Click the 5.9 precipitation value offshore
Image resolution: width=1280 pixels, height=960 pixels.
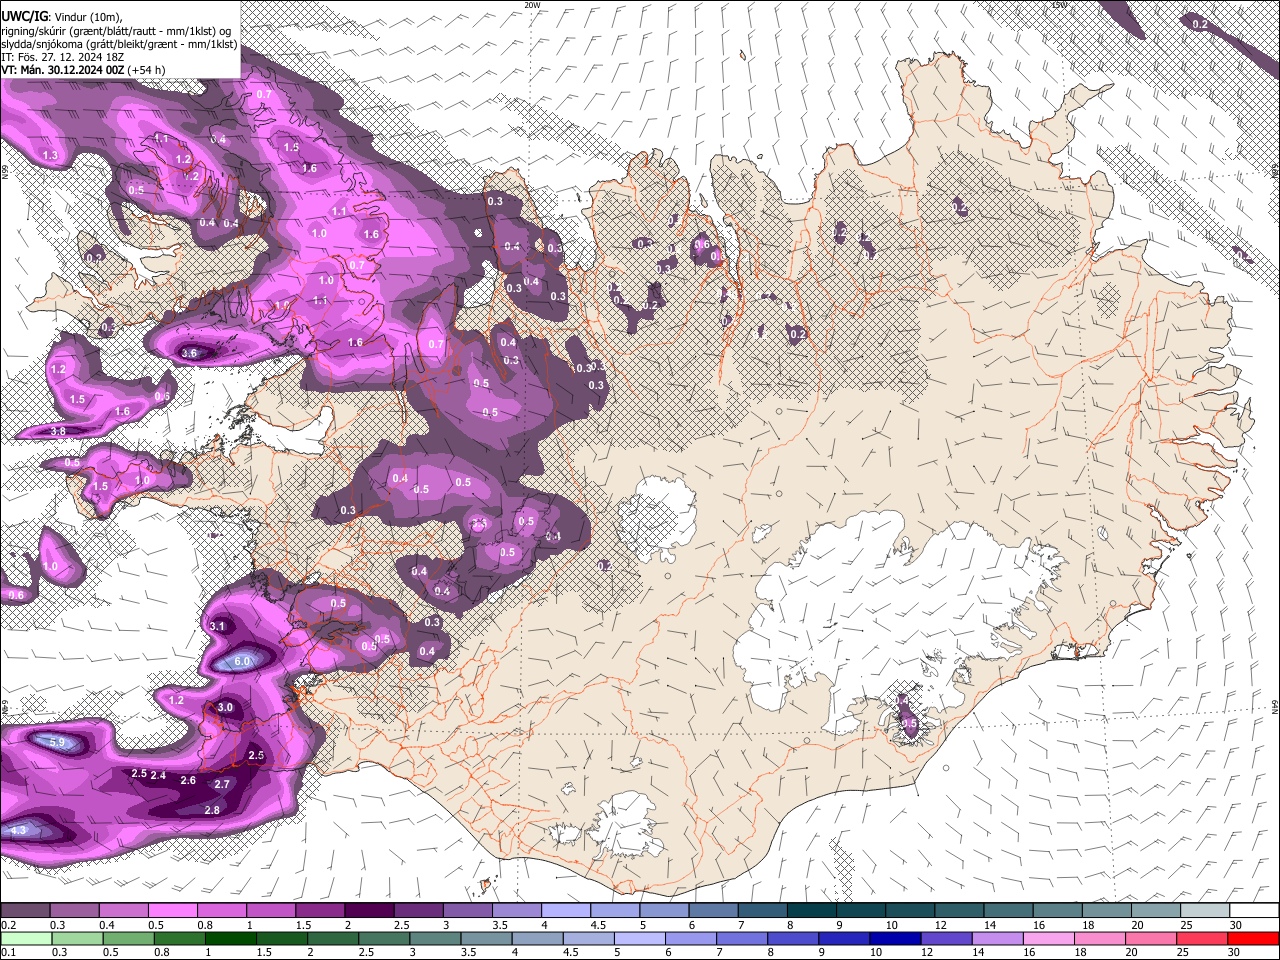coord(57,742)
